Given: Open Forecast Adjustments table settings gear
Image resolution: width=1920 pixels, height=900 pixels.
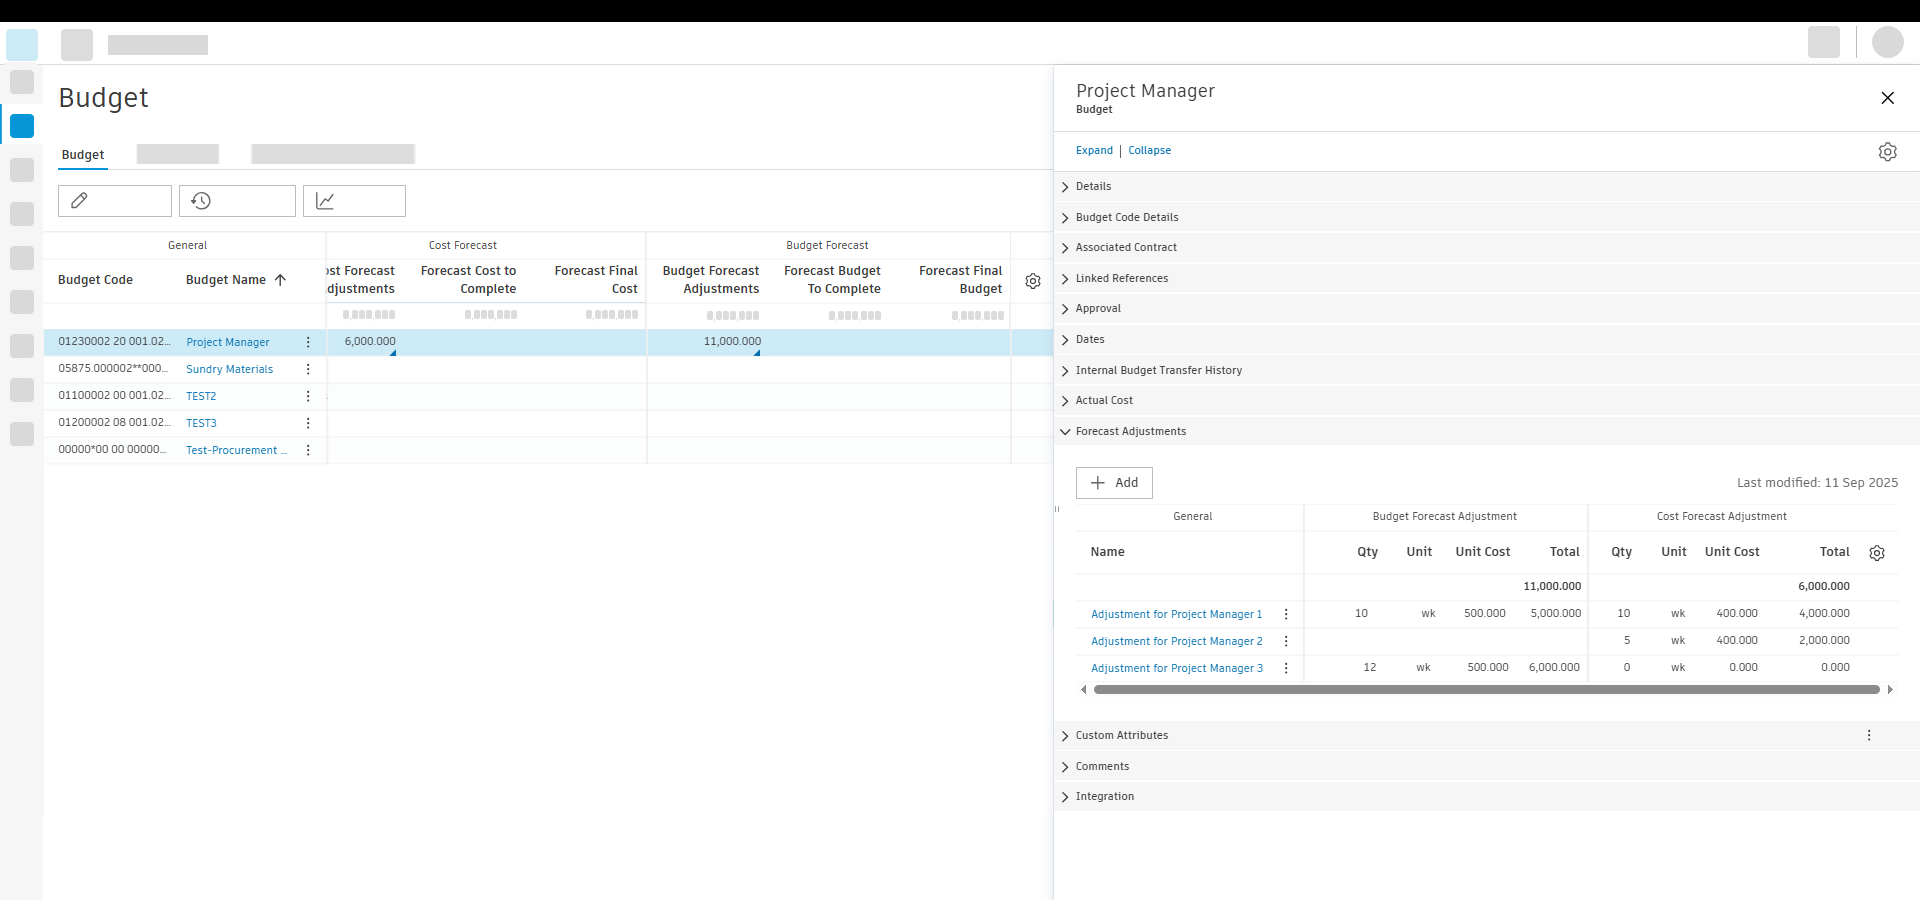Looking at the screenshot, I should pyautogui.click(x=1877, y=553).
